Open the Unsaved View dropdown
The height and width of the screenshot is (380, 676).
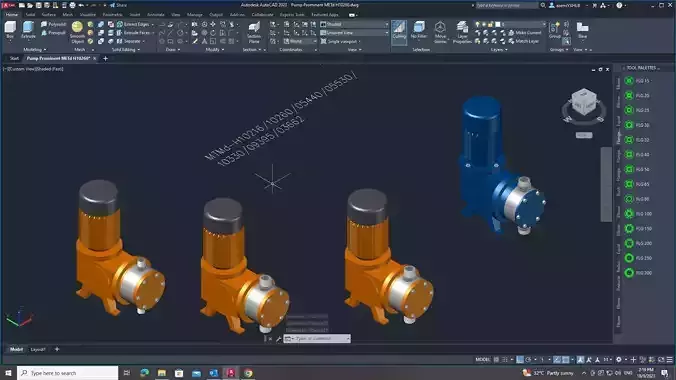point(354,33)
